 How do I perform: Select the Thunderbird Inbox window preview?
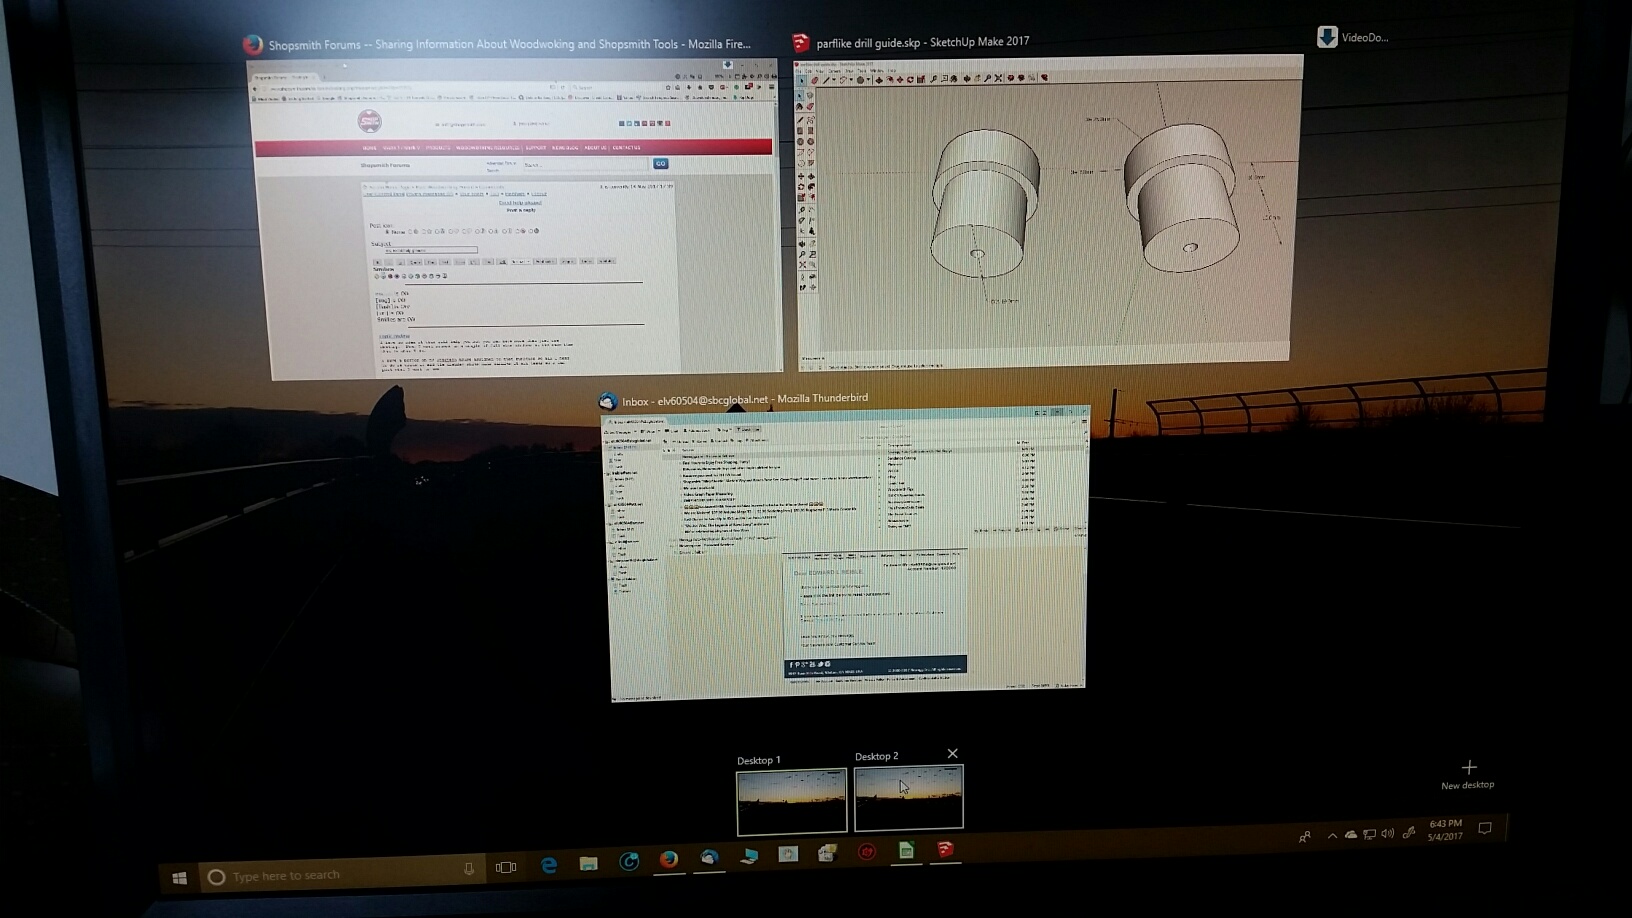[846, 555]
